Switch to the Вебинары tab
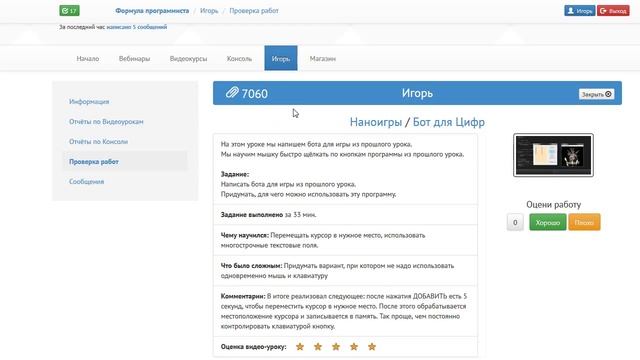 (134, 58)
